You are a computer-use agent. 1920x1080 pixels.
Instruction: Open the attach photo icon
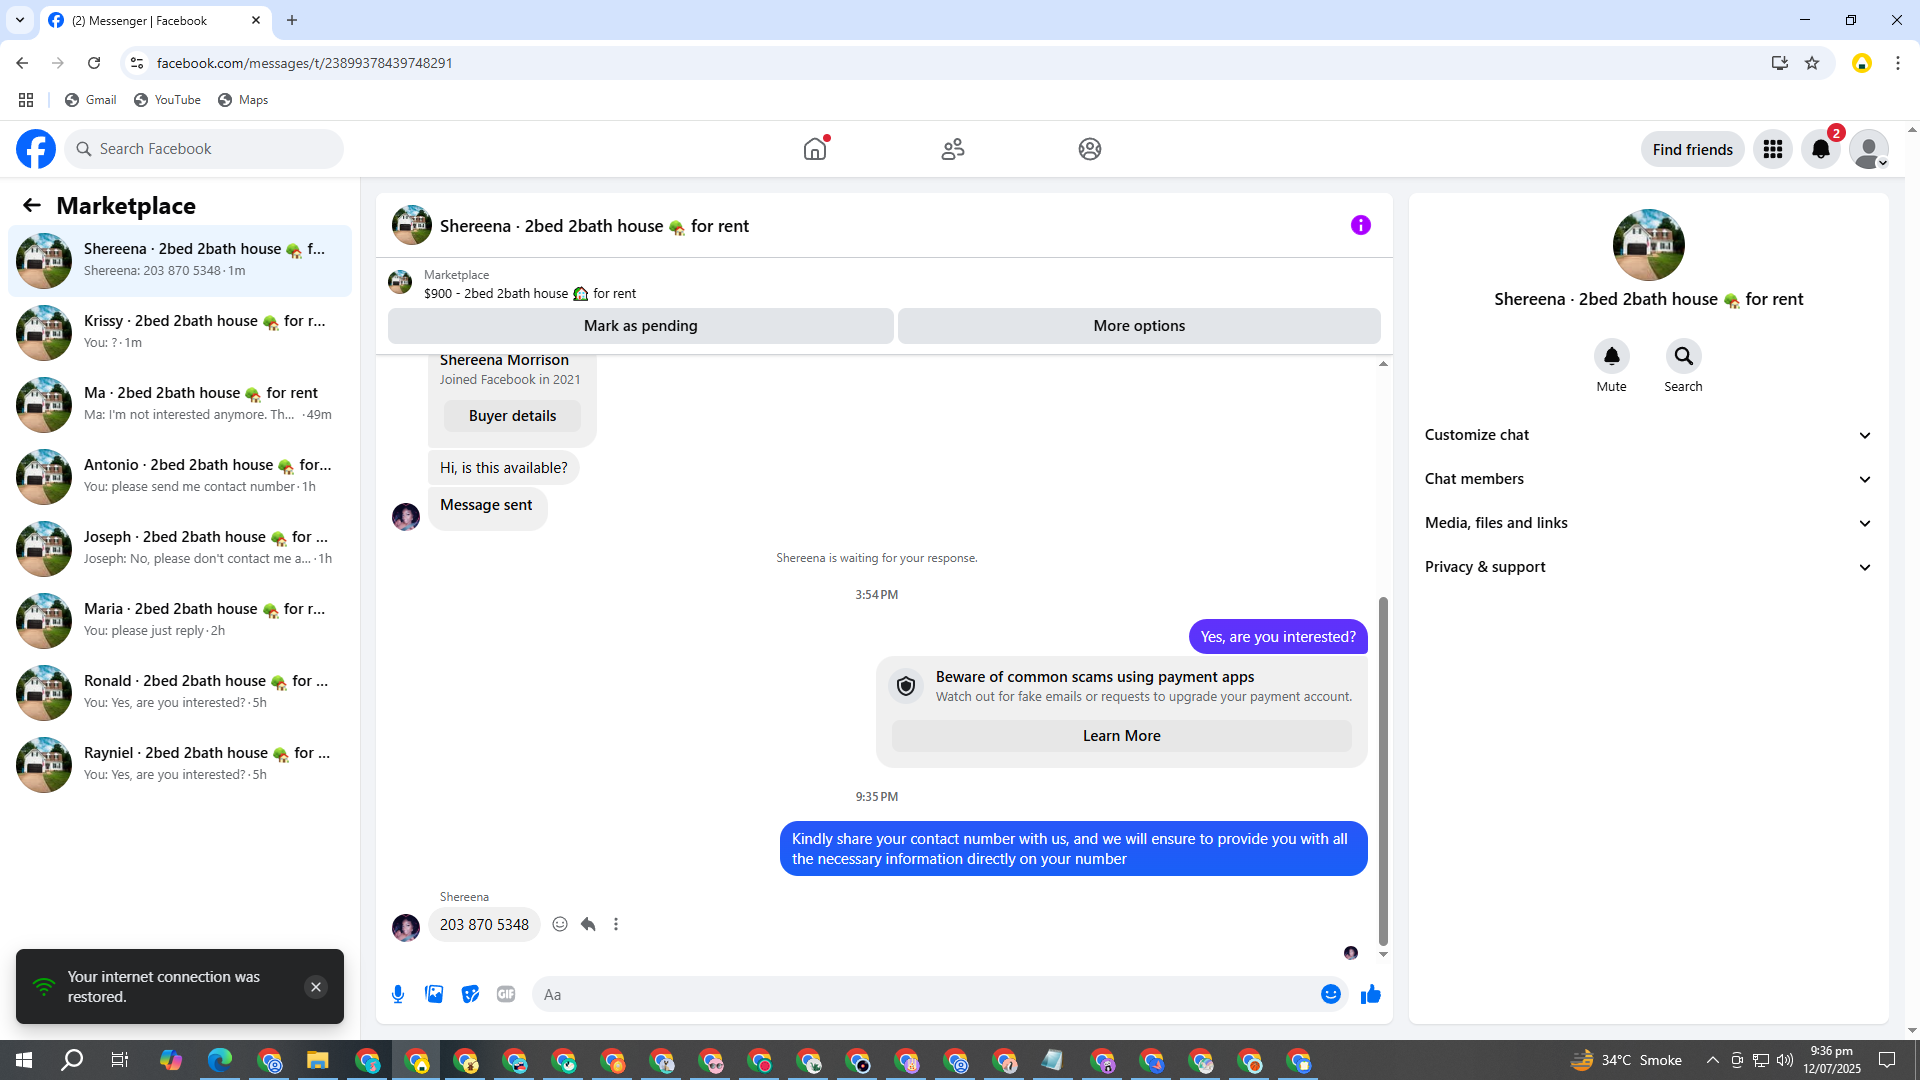[x=434, y=994]
